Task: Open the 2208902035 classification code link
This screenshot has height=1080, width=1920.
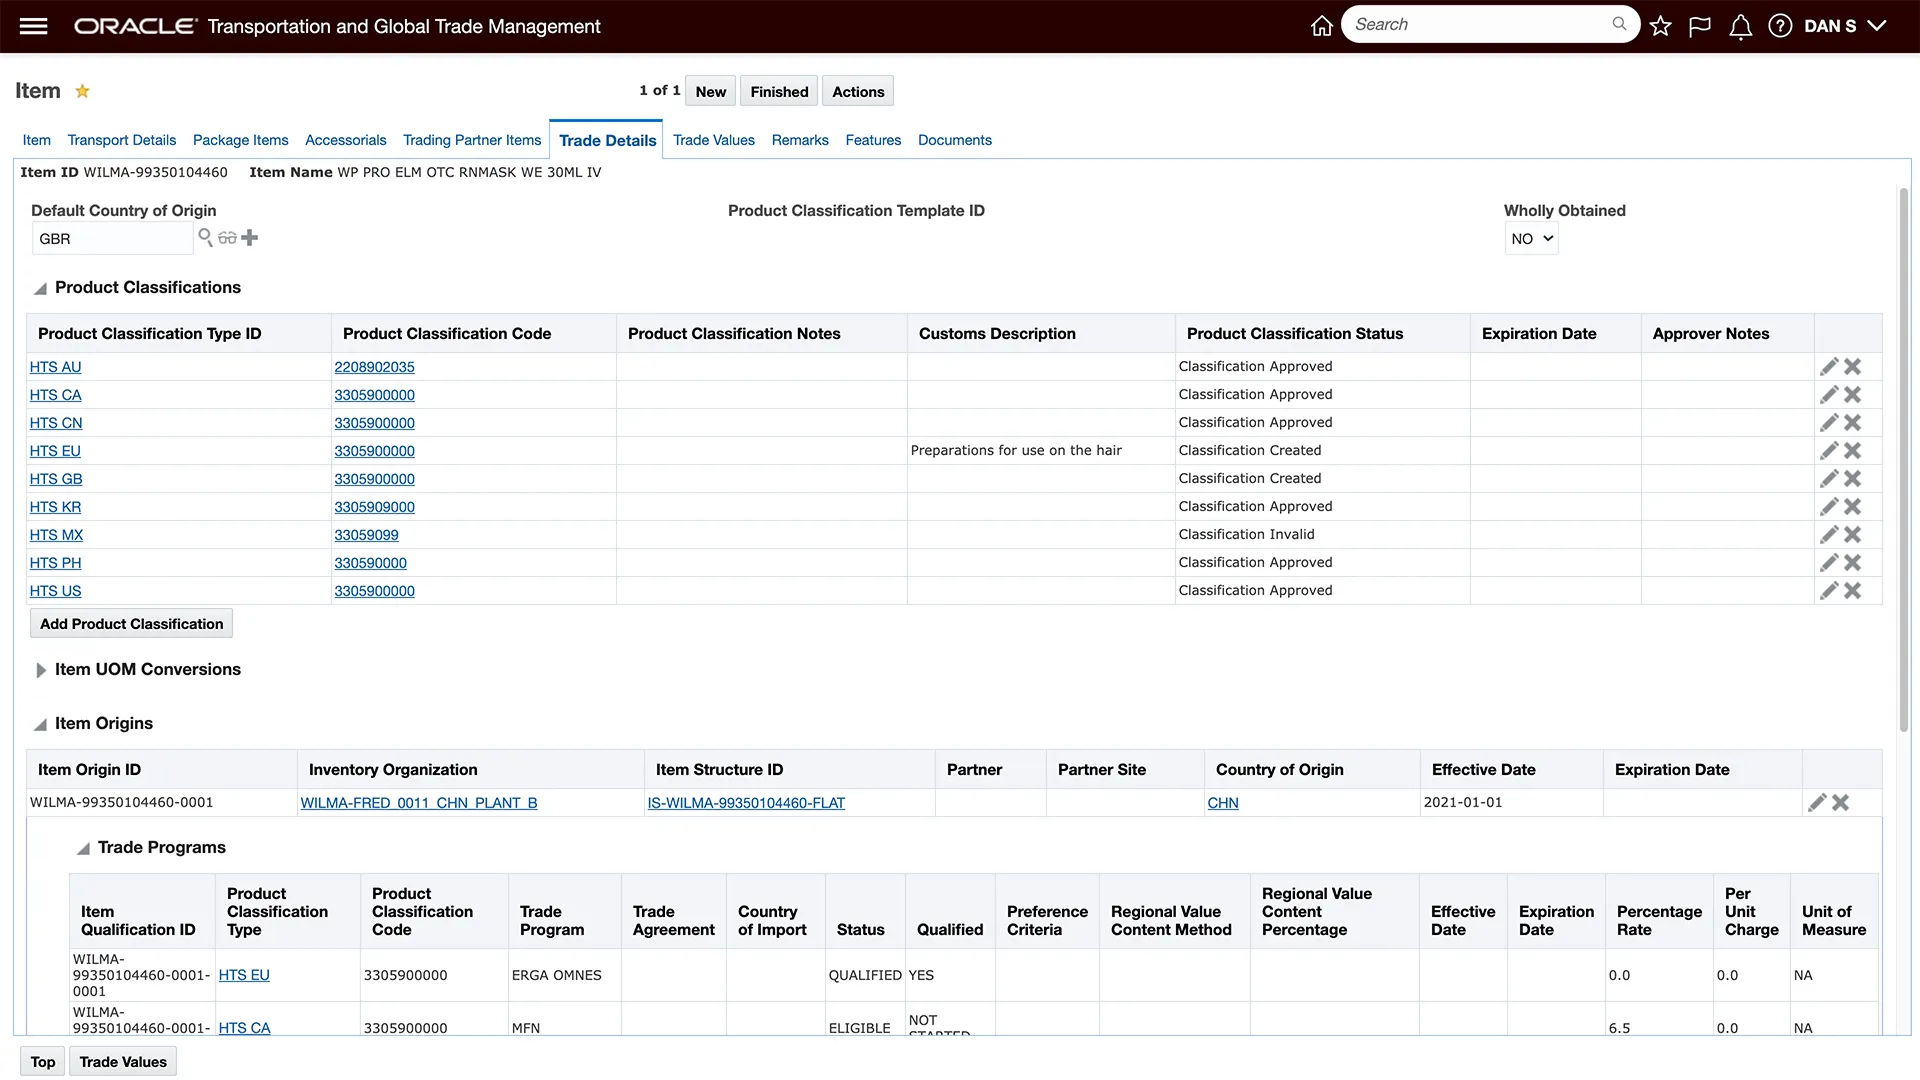Action: pos(374,367)
